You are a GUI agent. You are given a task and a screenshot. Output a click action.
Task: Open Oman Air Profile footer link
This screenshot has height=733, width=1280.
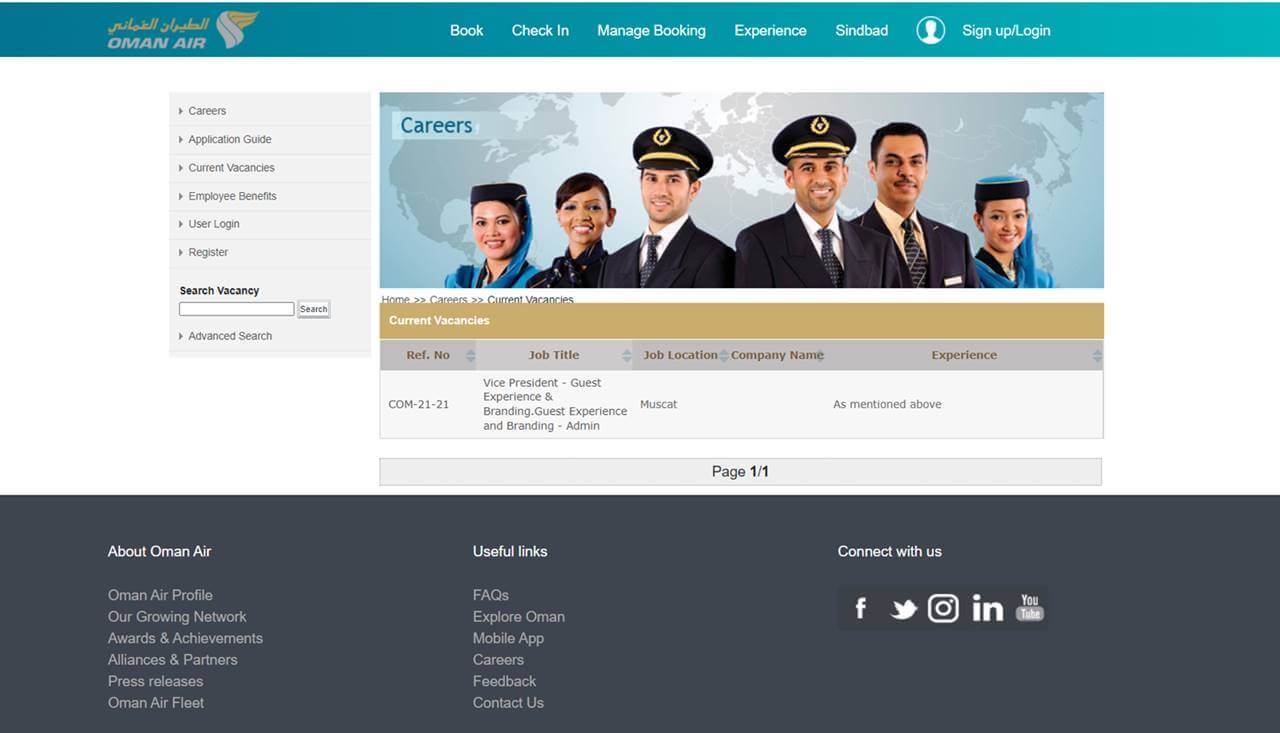(x=160, y=595)
